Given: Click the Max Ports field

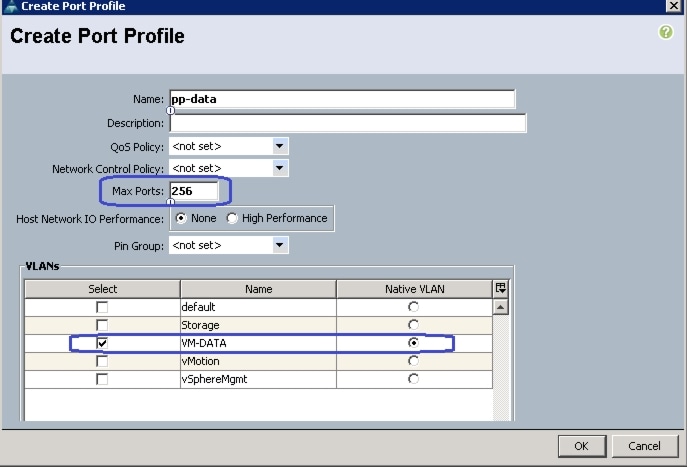Looking at the screenshot, I should 193,190.
